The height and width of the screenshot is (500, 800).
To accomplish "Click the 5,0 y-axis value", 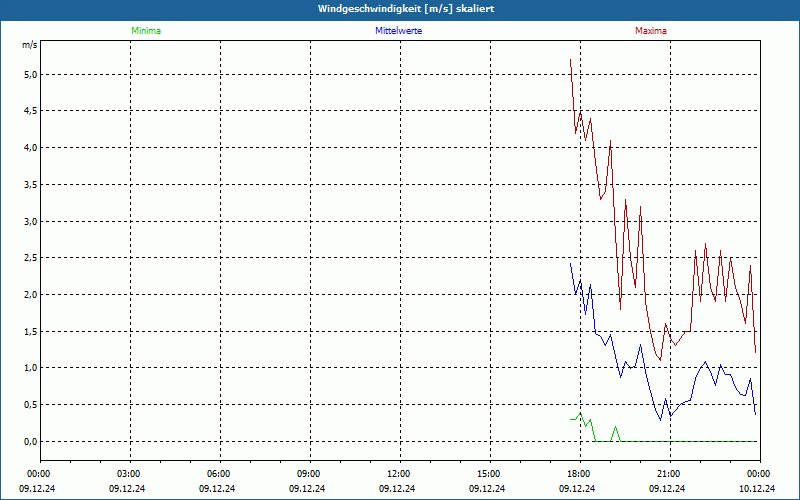I will tap(31, 74).
